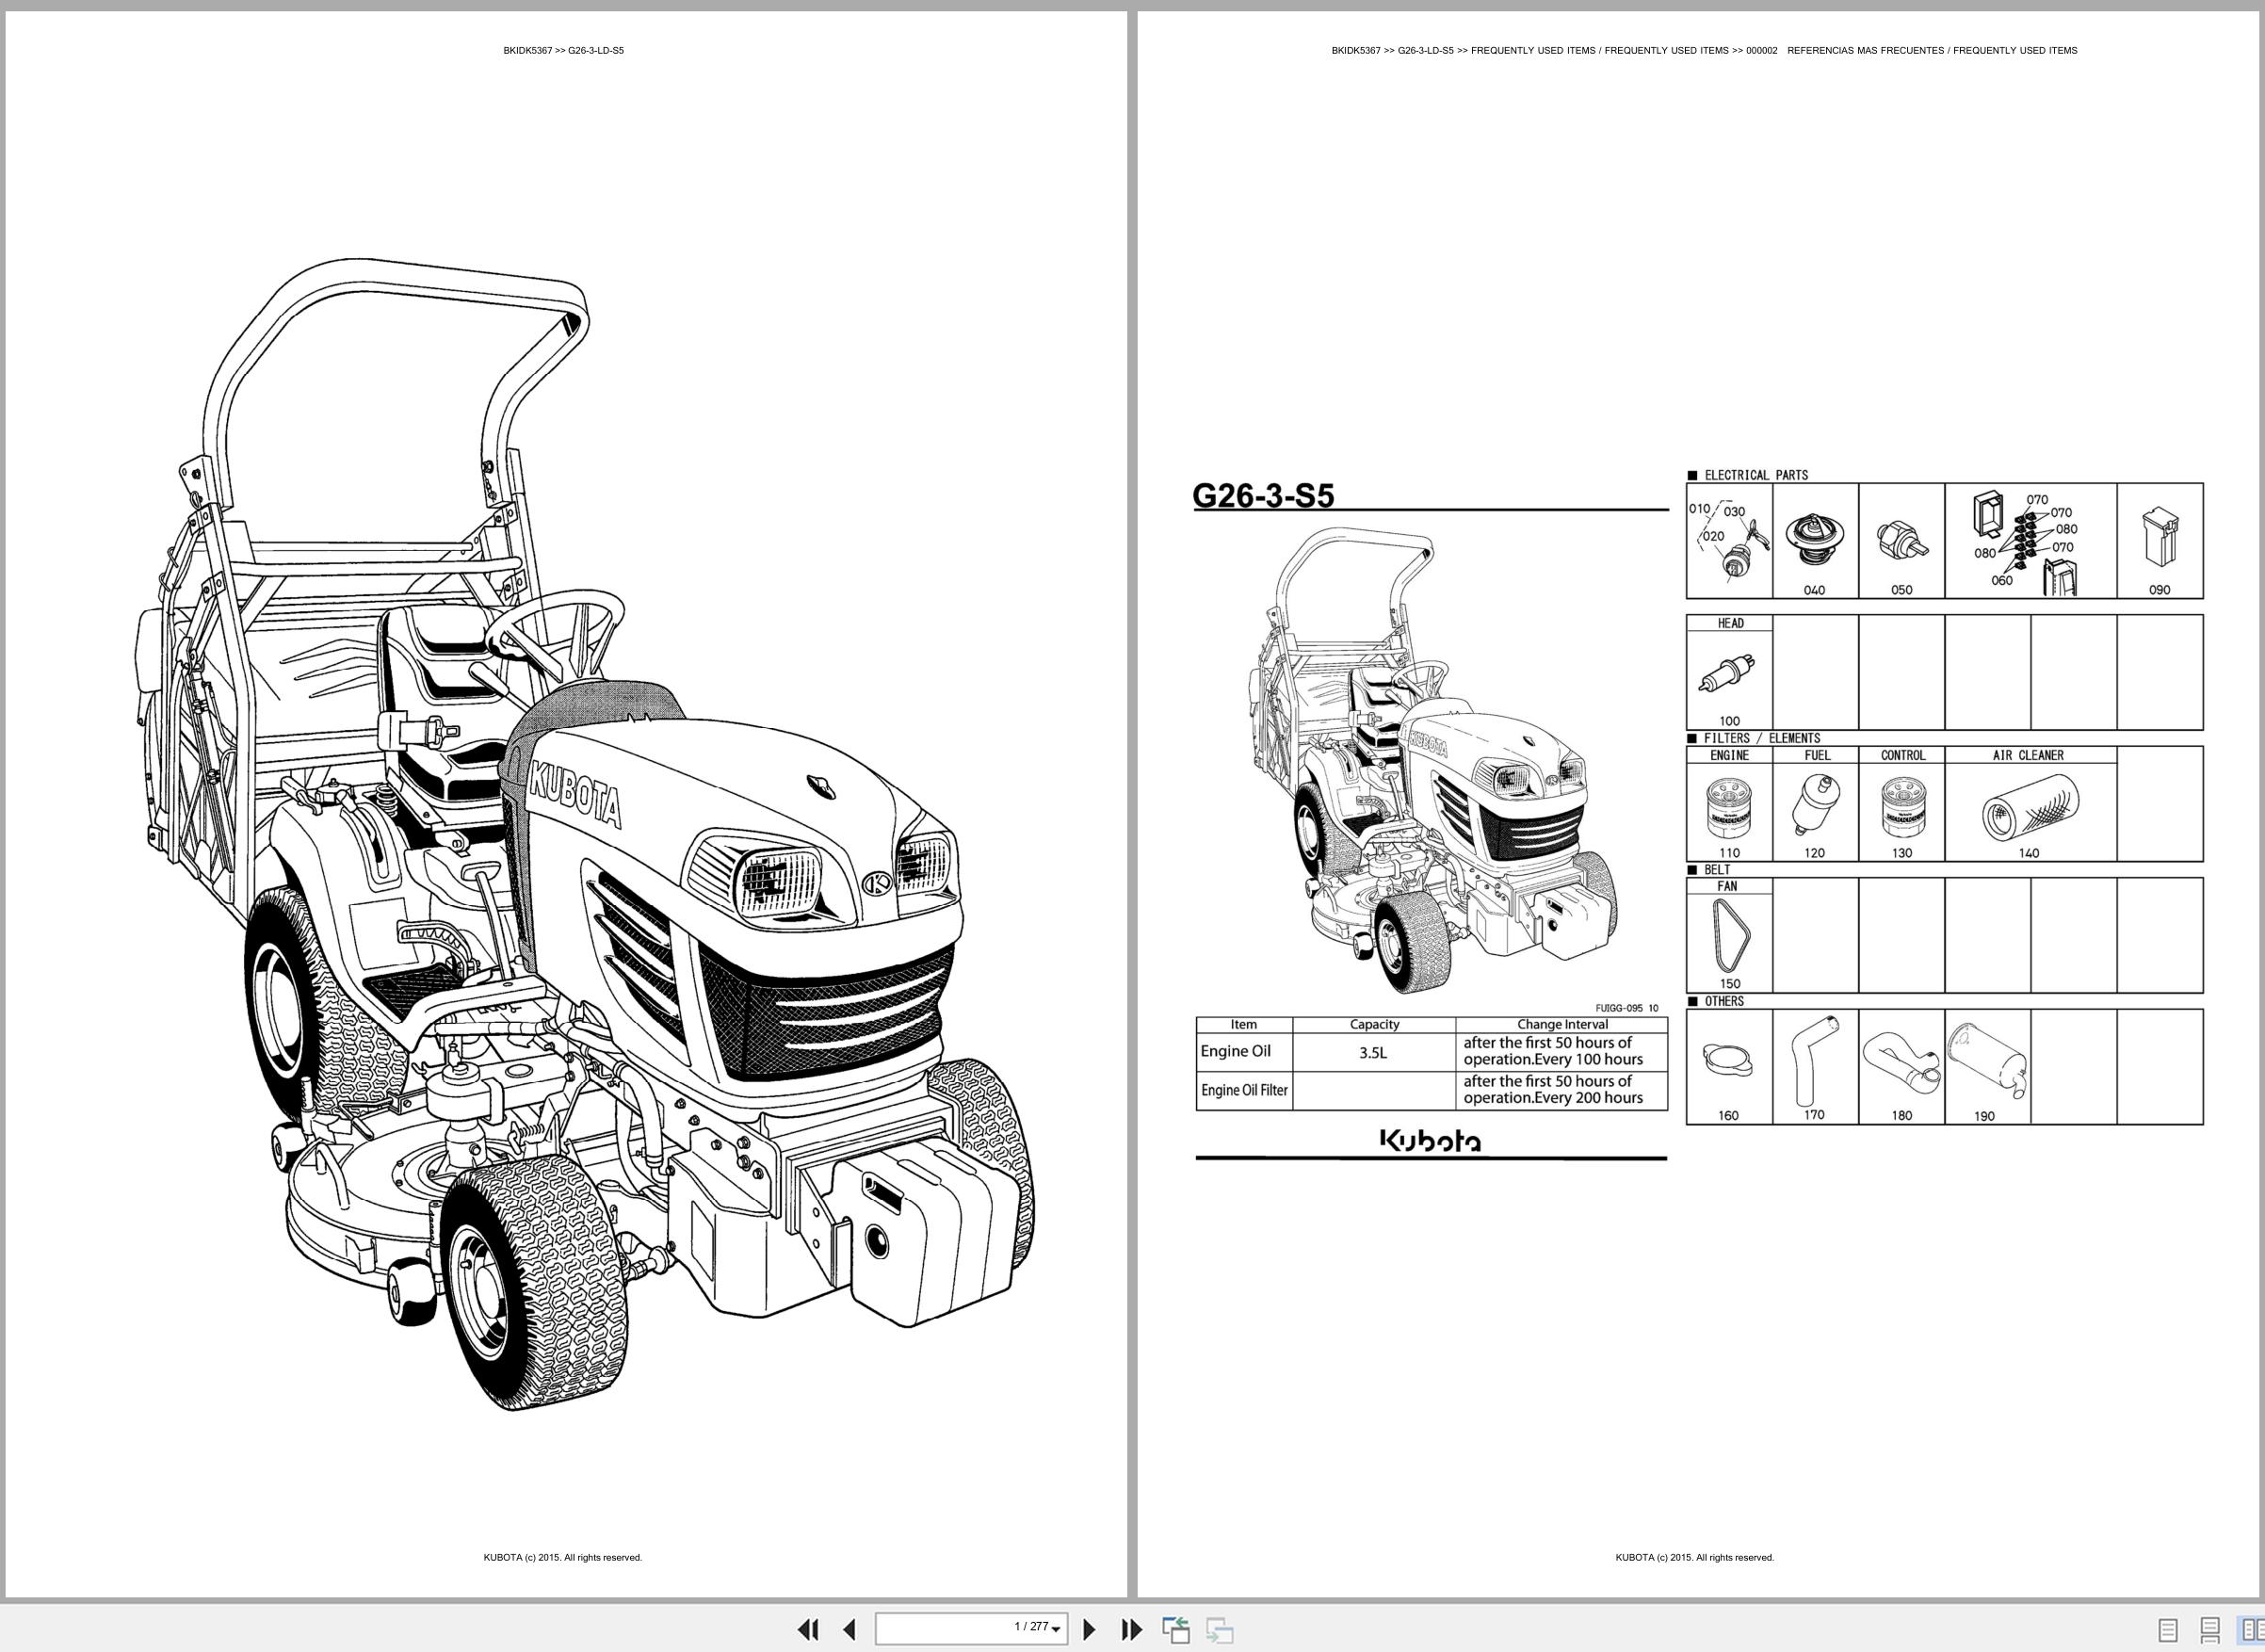Click the right page FREQUENTLY USED ITEMS breadcrumb
The image size is (2265, 1652).
pos(1704,50)
